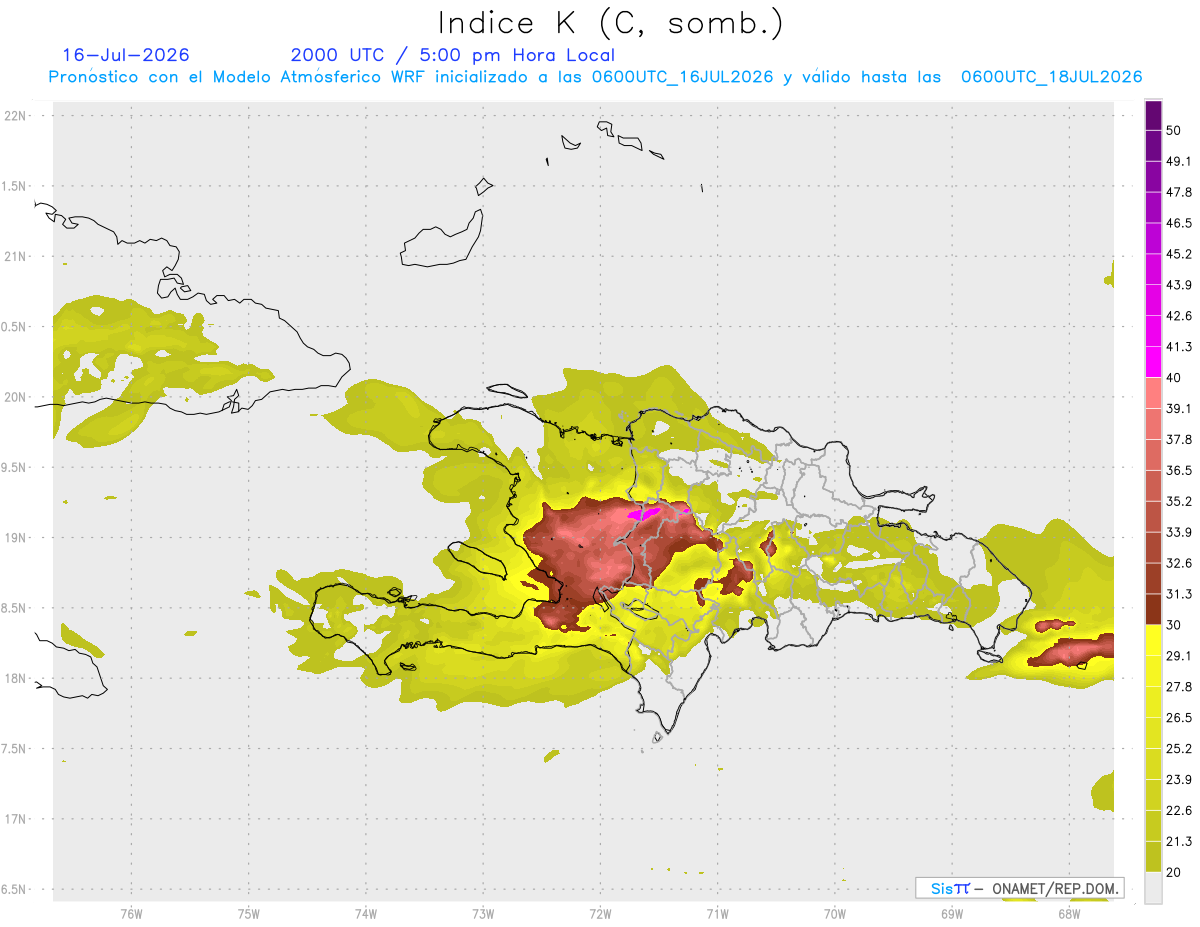
Task: Click the colorbar value "41.3"
Action: [x=1179, y=347]
